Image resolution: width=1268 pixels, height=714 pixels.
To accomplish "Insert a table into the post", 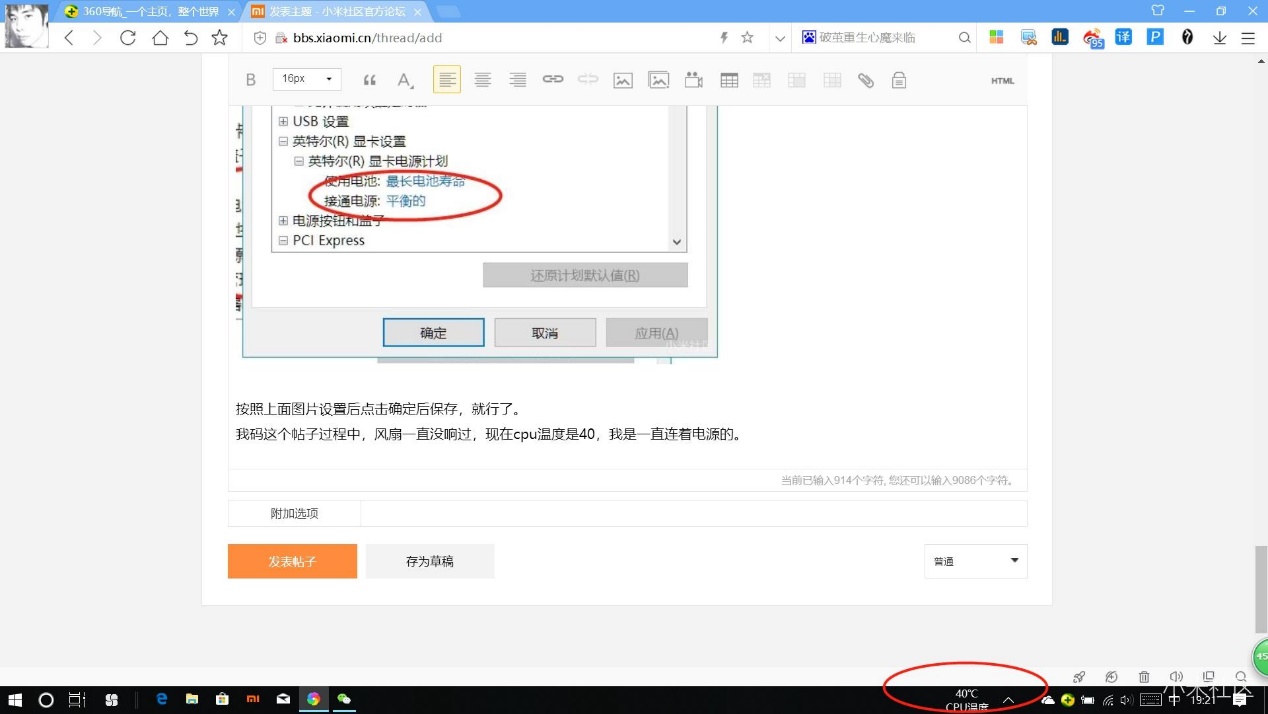I will (x=729, y=80).
